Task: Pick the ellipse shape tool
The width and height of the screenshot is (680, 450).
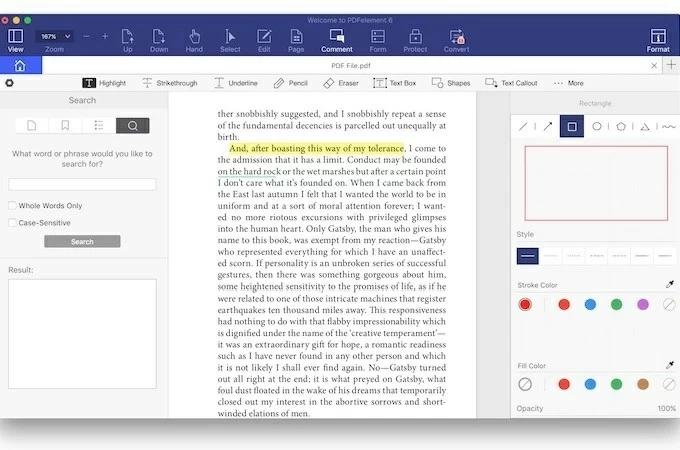Action: click(597, 126)
